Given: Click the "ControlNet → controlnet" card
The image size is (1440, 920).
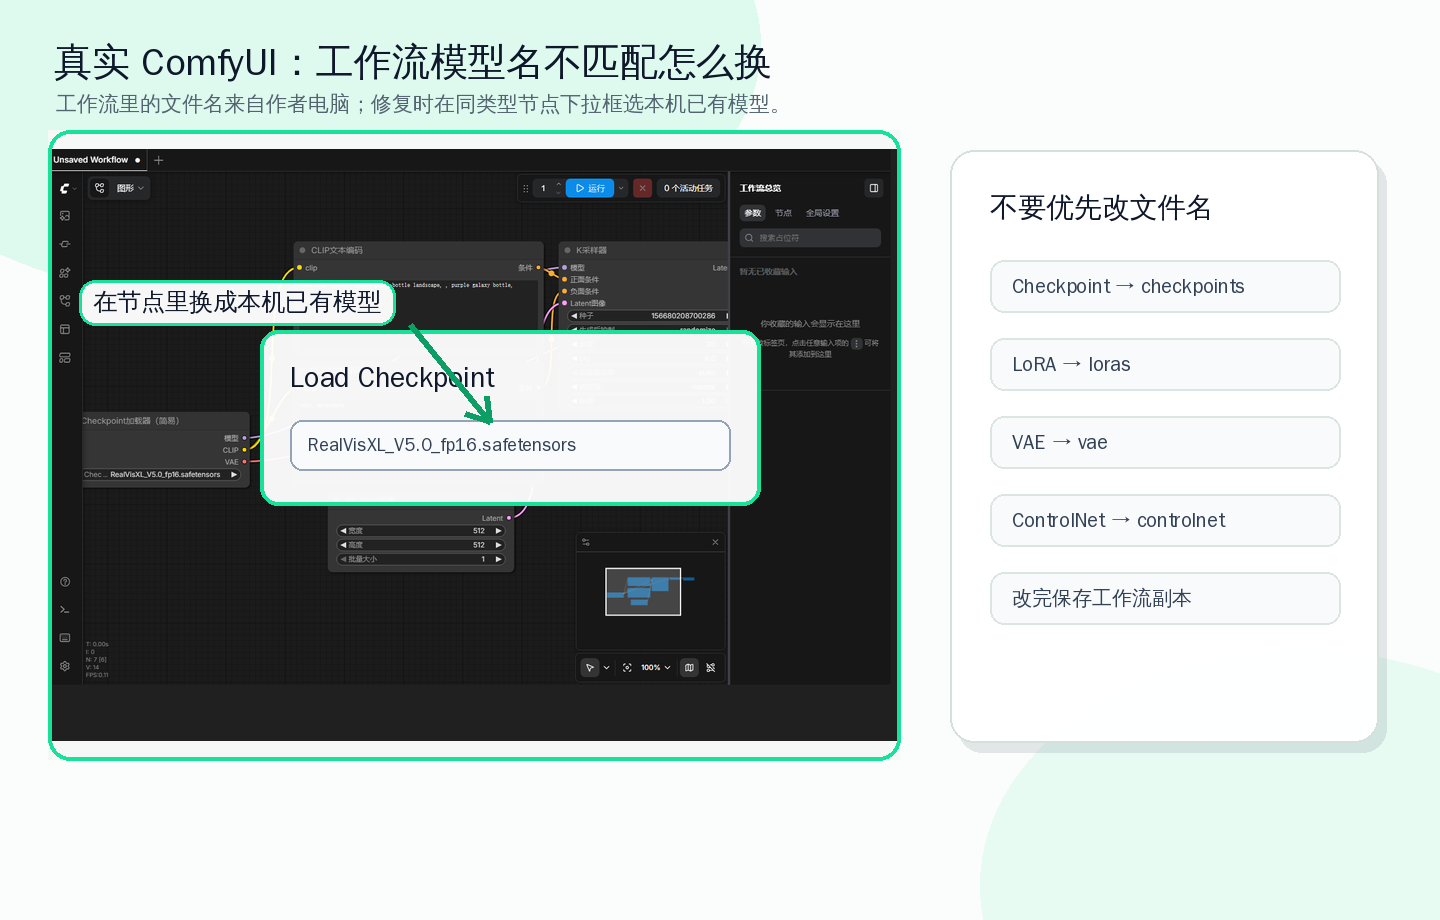Looking at the screenshot, I should point(1165,521).
